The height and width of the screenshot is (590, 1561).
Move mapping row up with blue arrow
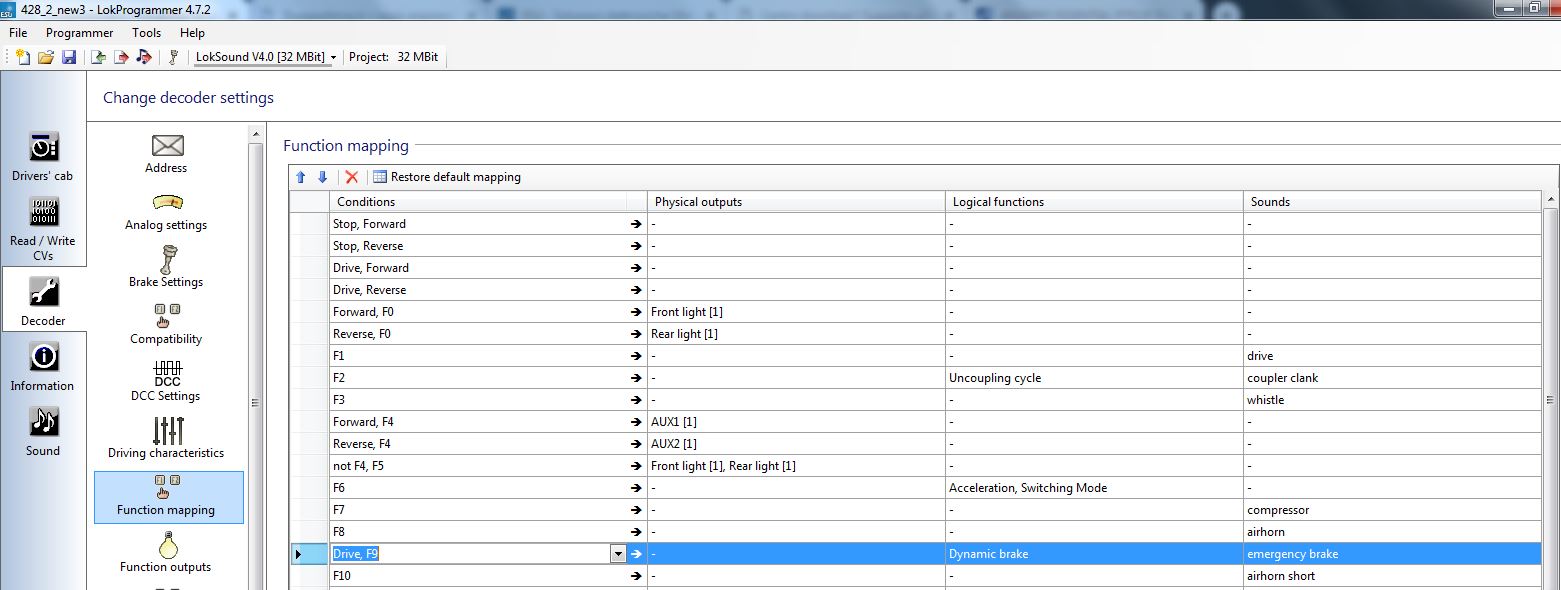[301, 177]
